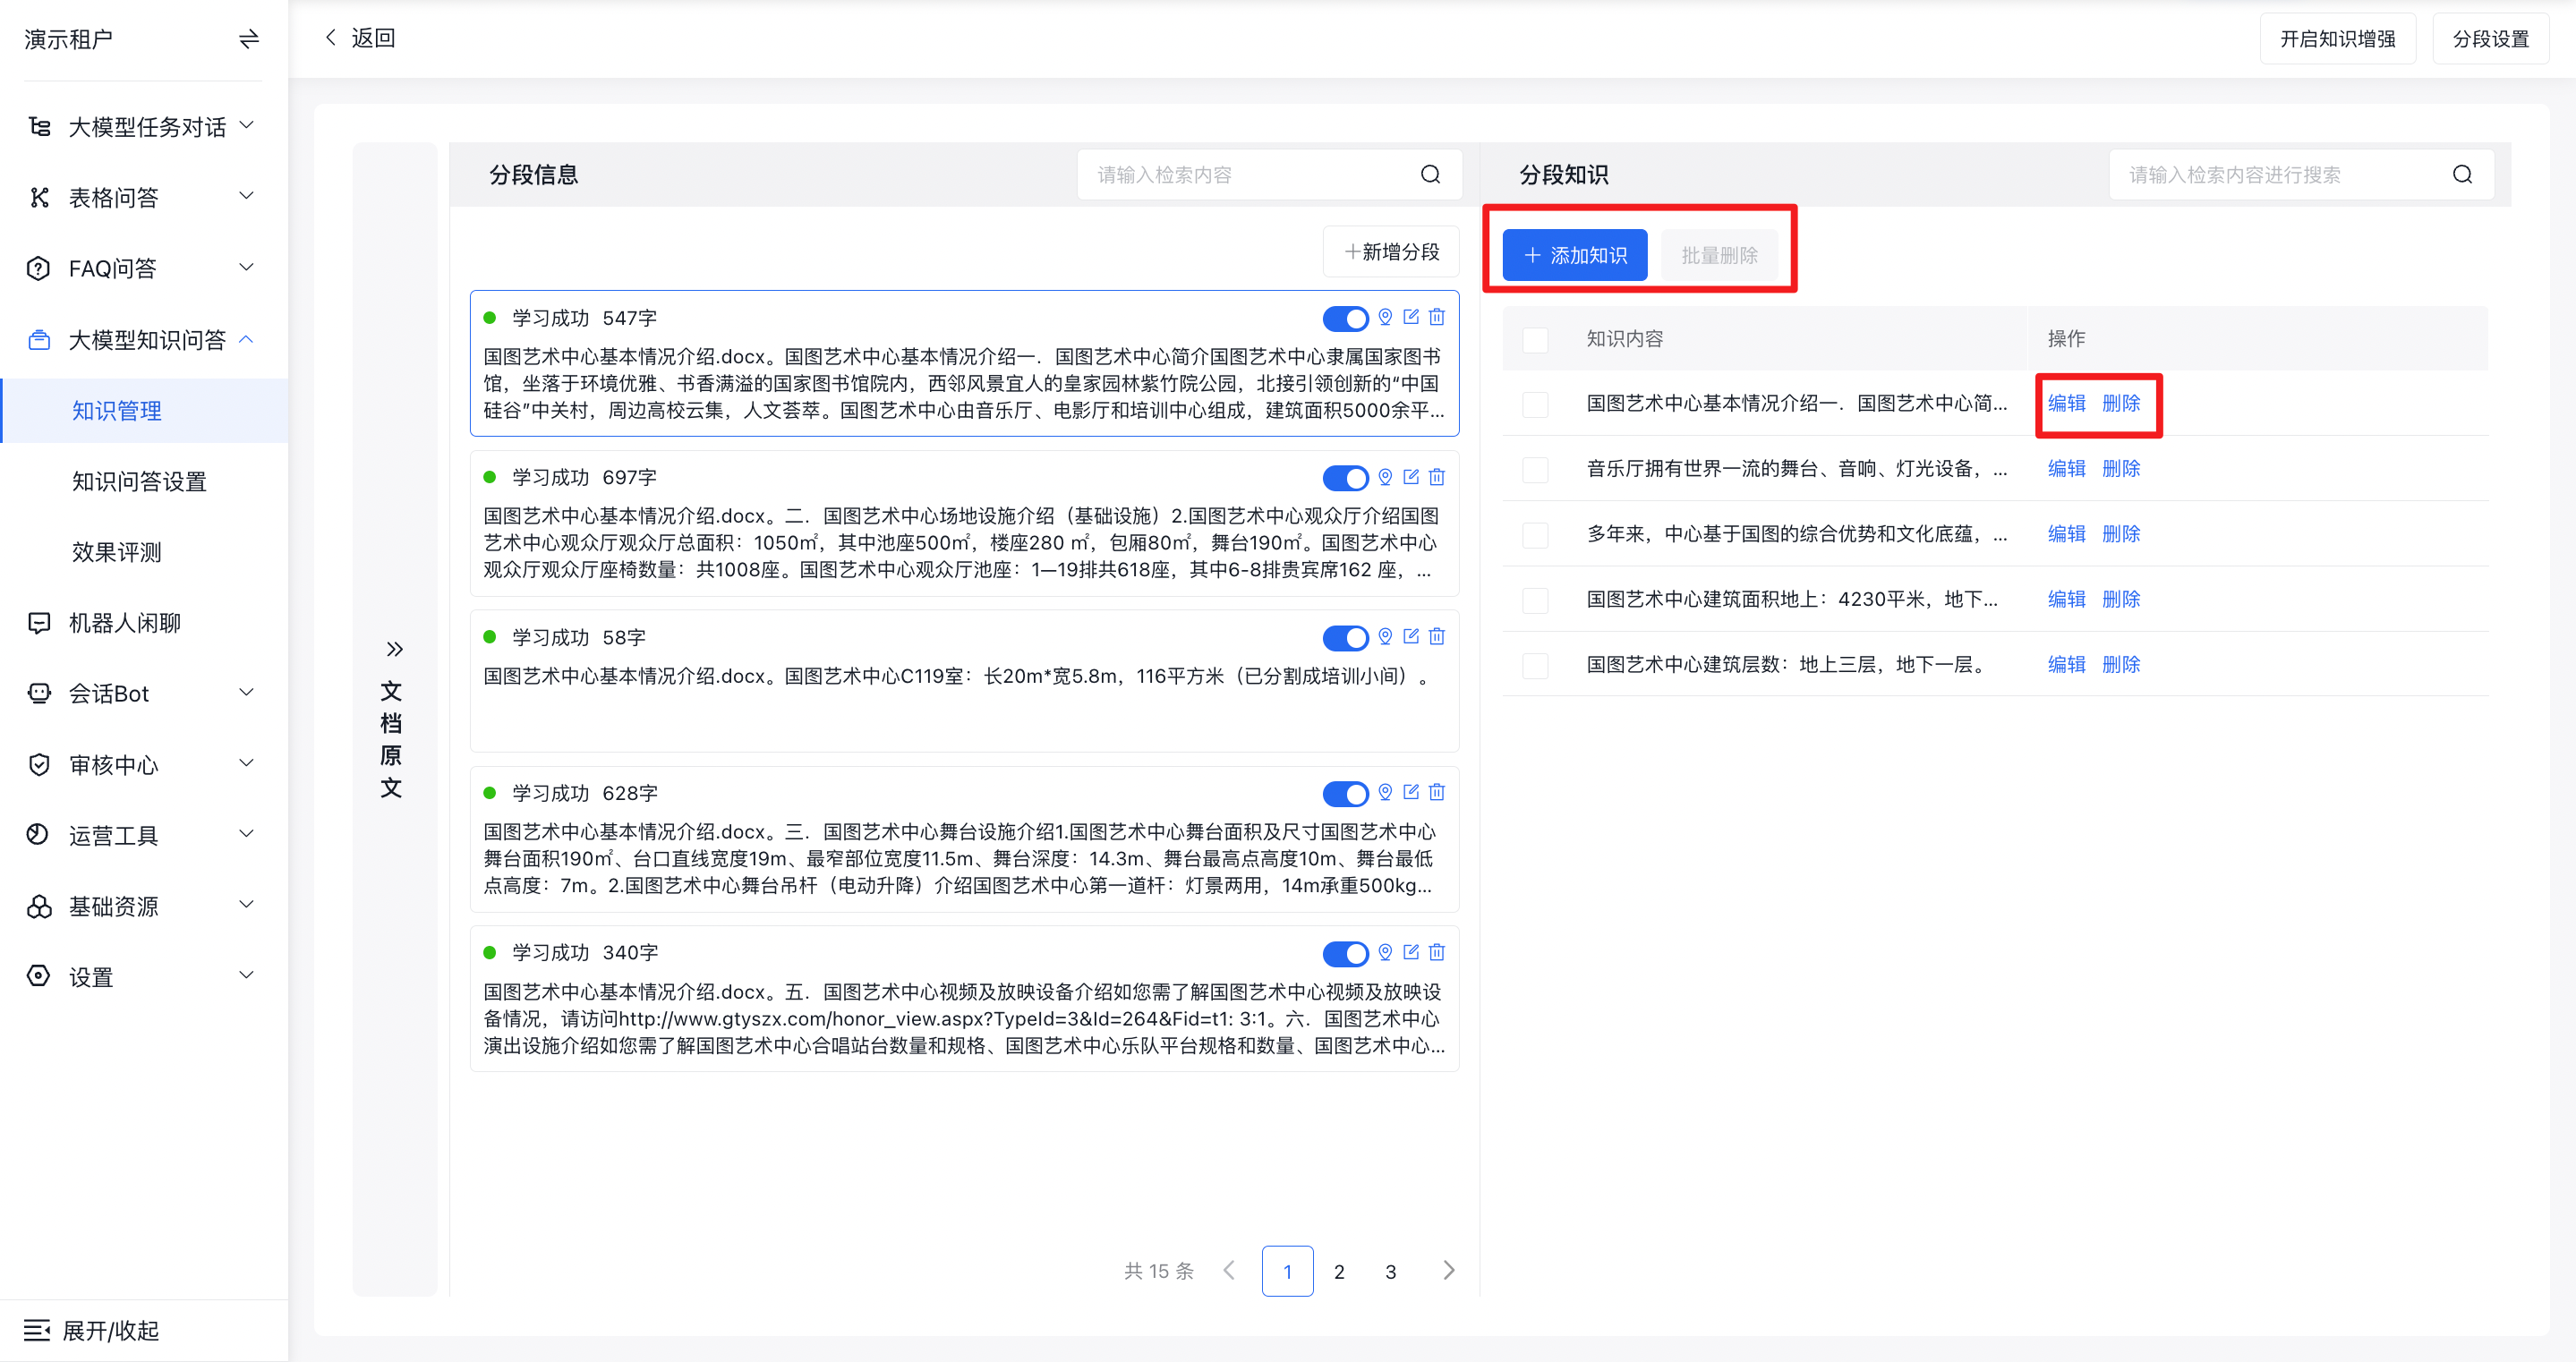Screen dimensions: 2576x1362
Task: Click 编辑 for 音乐厅拥有世界一流的舞台 row
Action: click(x=2066, y=469)
